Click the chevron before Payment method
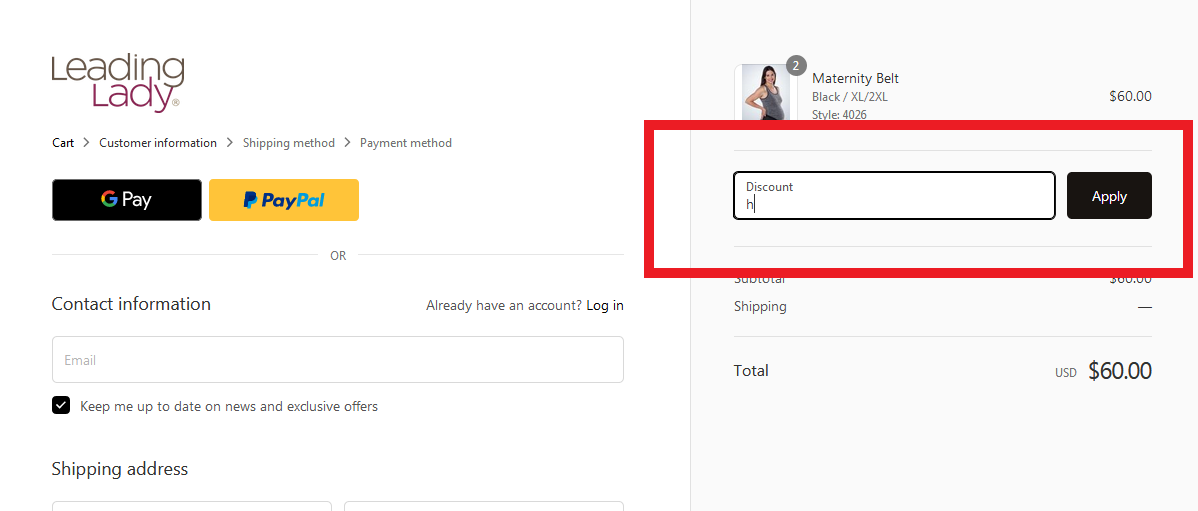This screenshot has width=1198, height=511. point(348,143)
